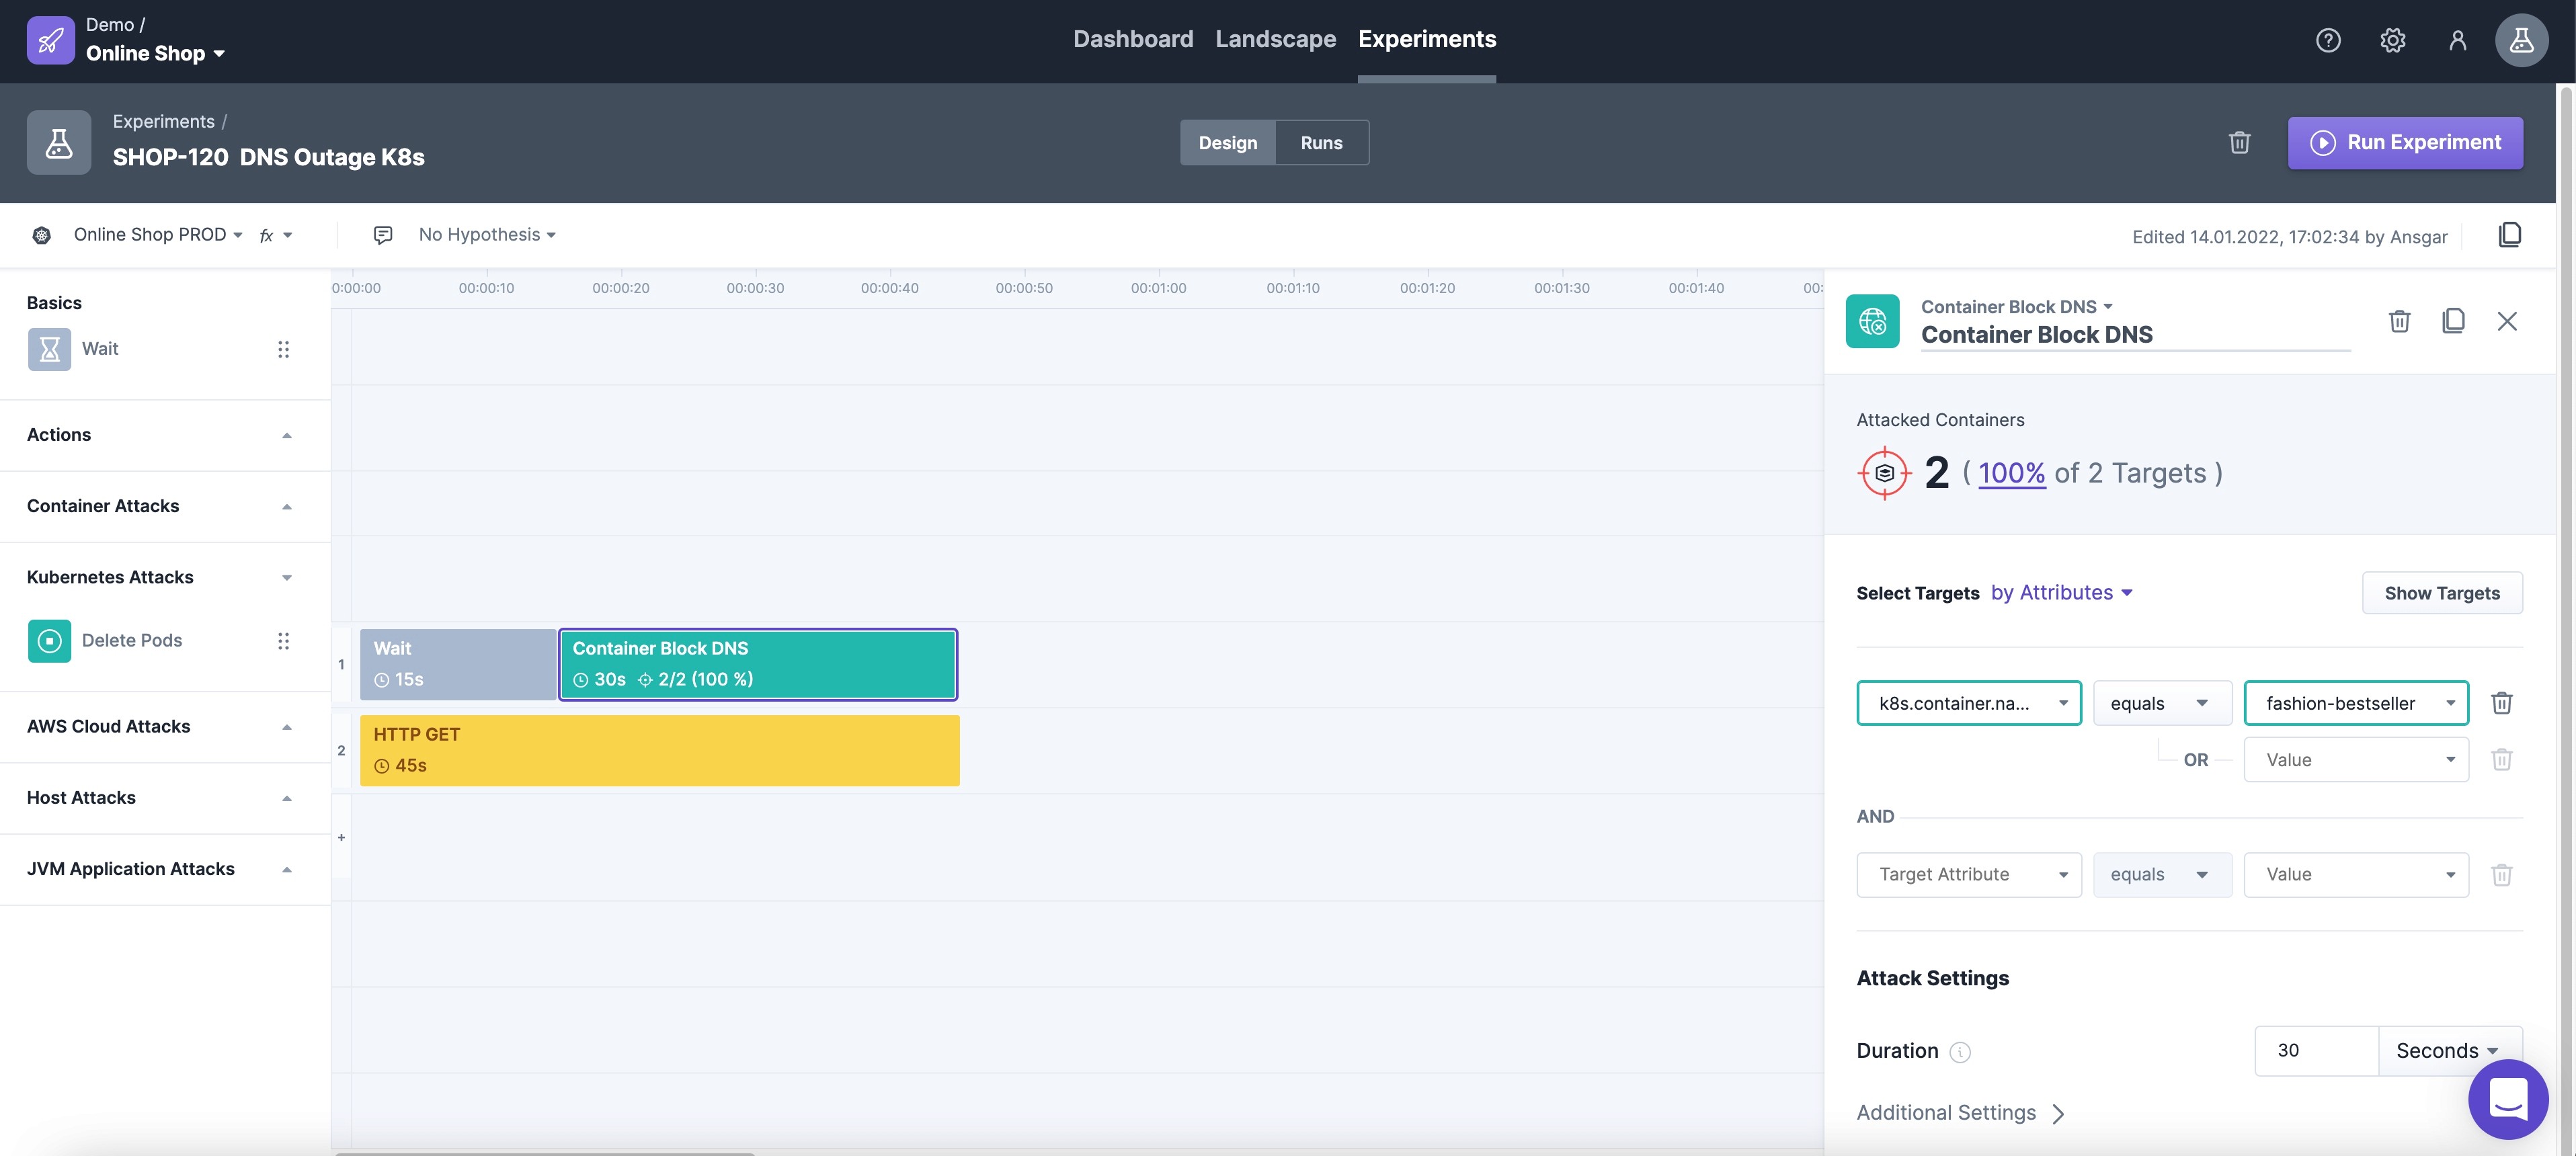The image size is (2576, 1156).
Task: Open the No Hypothesis dropdown
Action: 486,235
